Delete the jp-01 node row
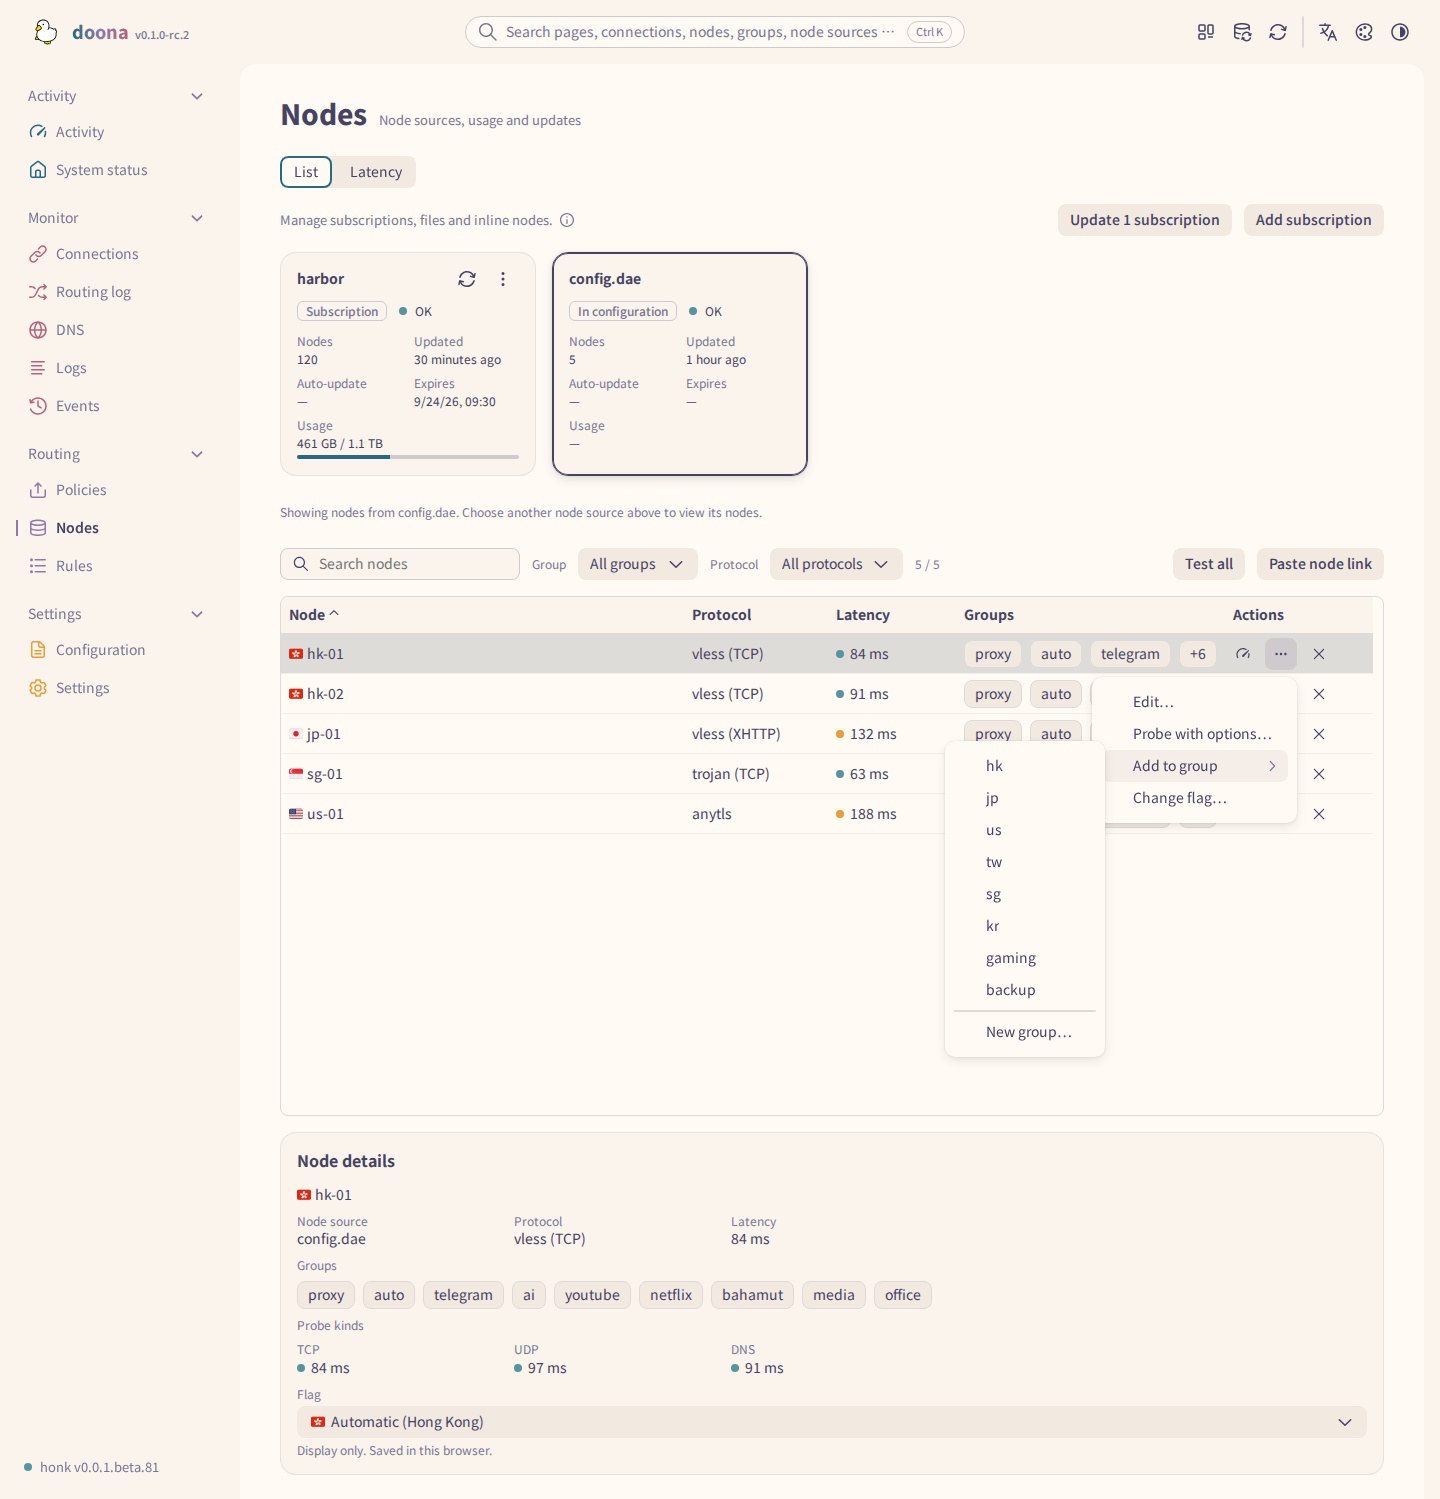This screenshot has height=1499, width=1440. click(1319, 734)
